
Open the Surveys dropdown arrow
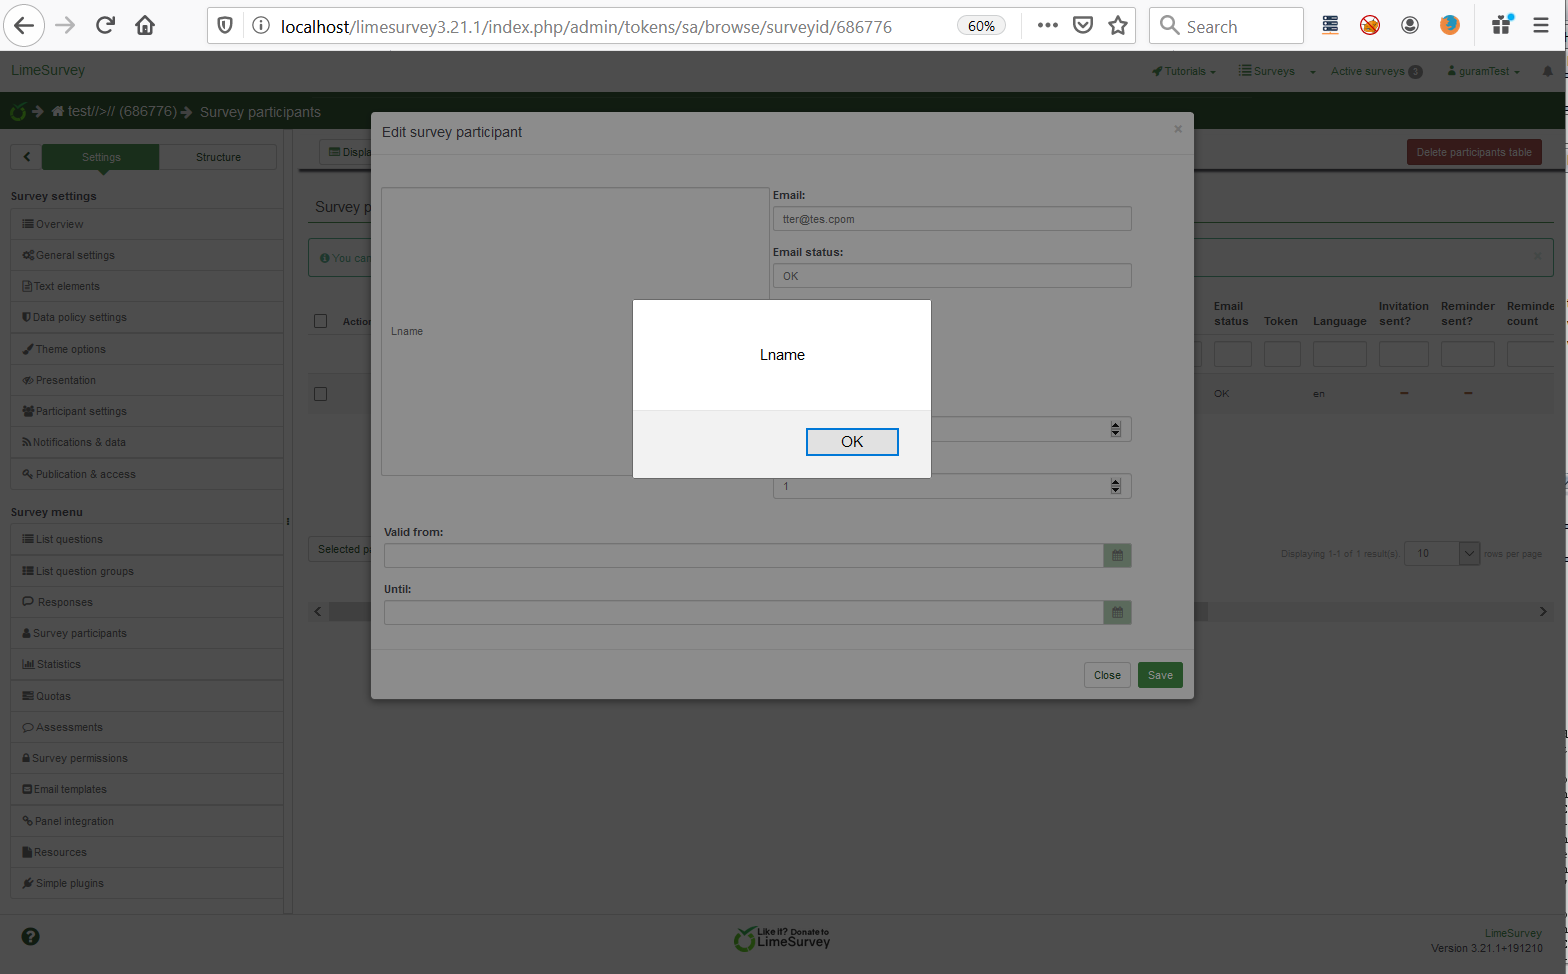click(x=1312, y=72)
